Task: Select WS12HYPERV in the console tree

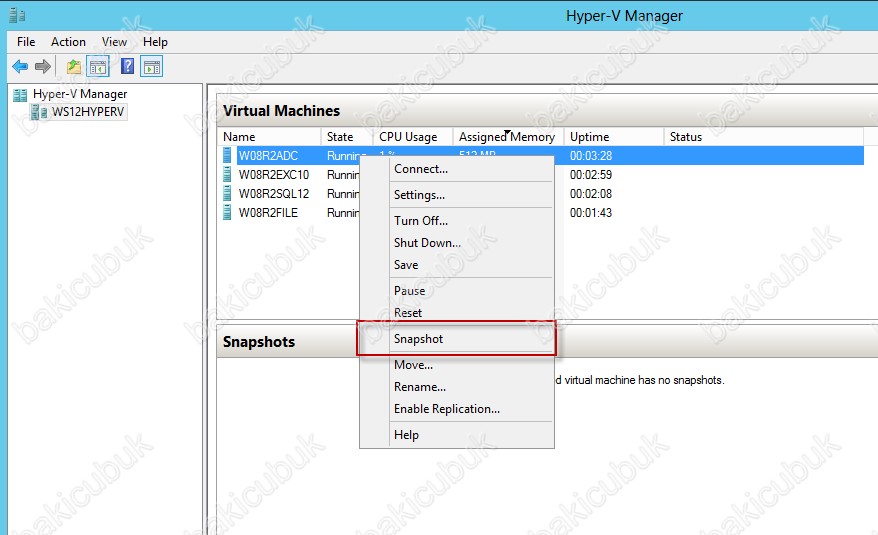Action: pyautogui.click(x=87, y=111)
